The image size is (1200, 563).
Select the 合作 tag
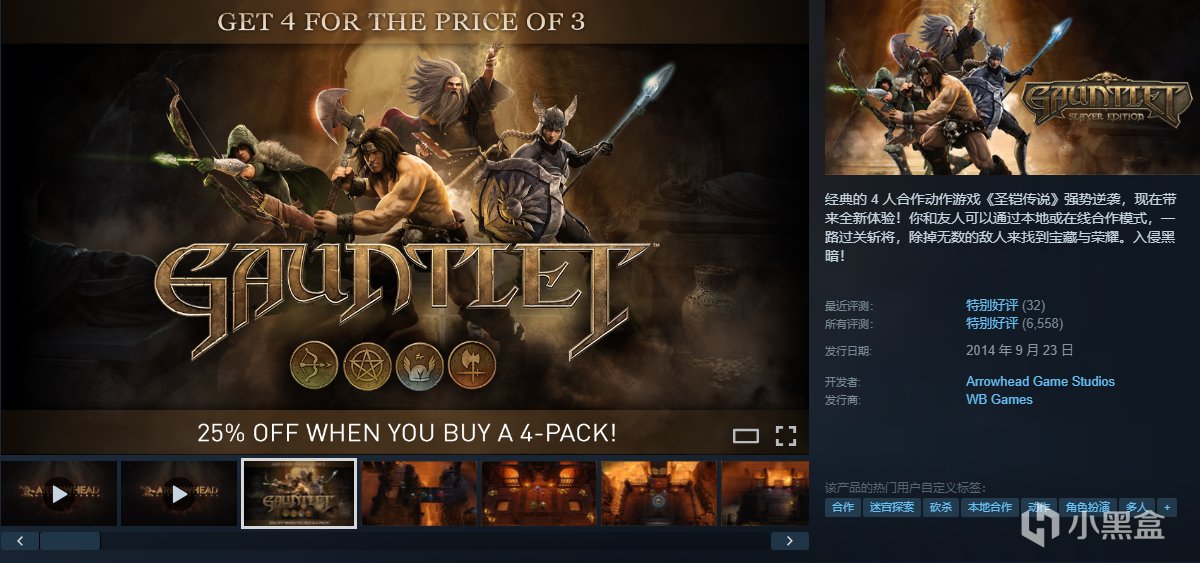tap(843, 507)
